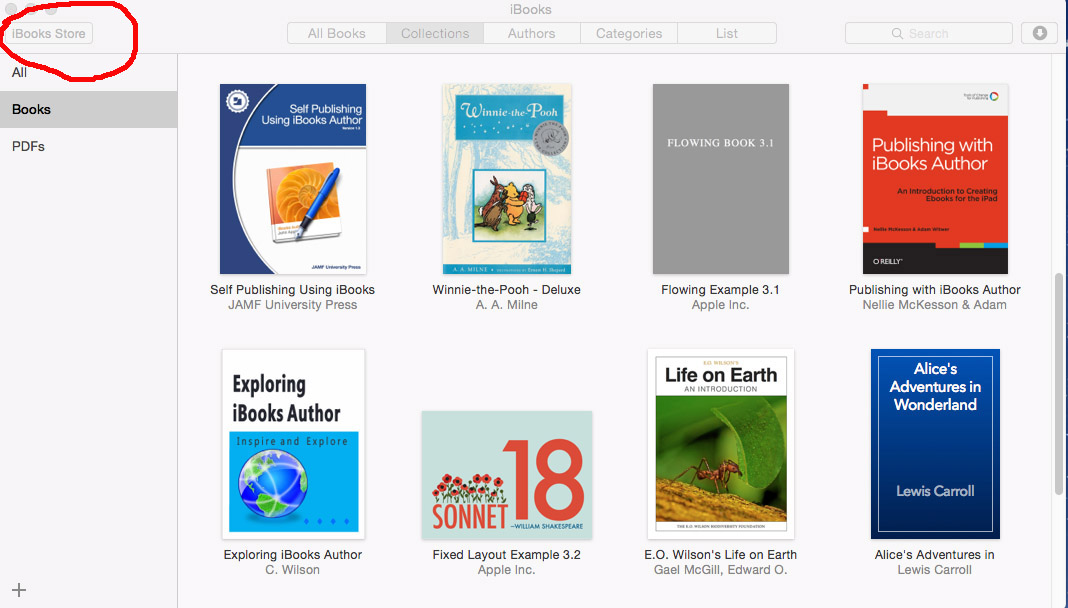Open the Winnie-the-Pooh book cover
Screen dimensions: 1068x608
point(507,179)
